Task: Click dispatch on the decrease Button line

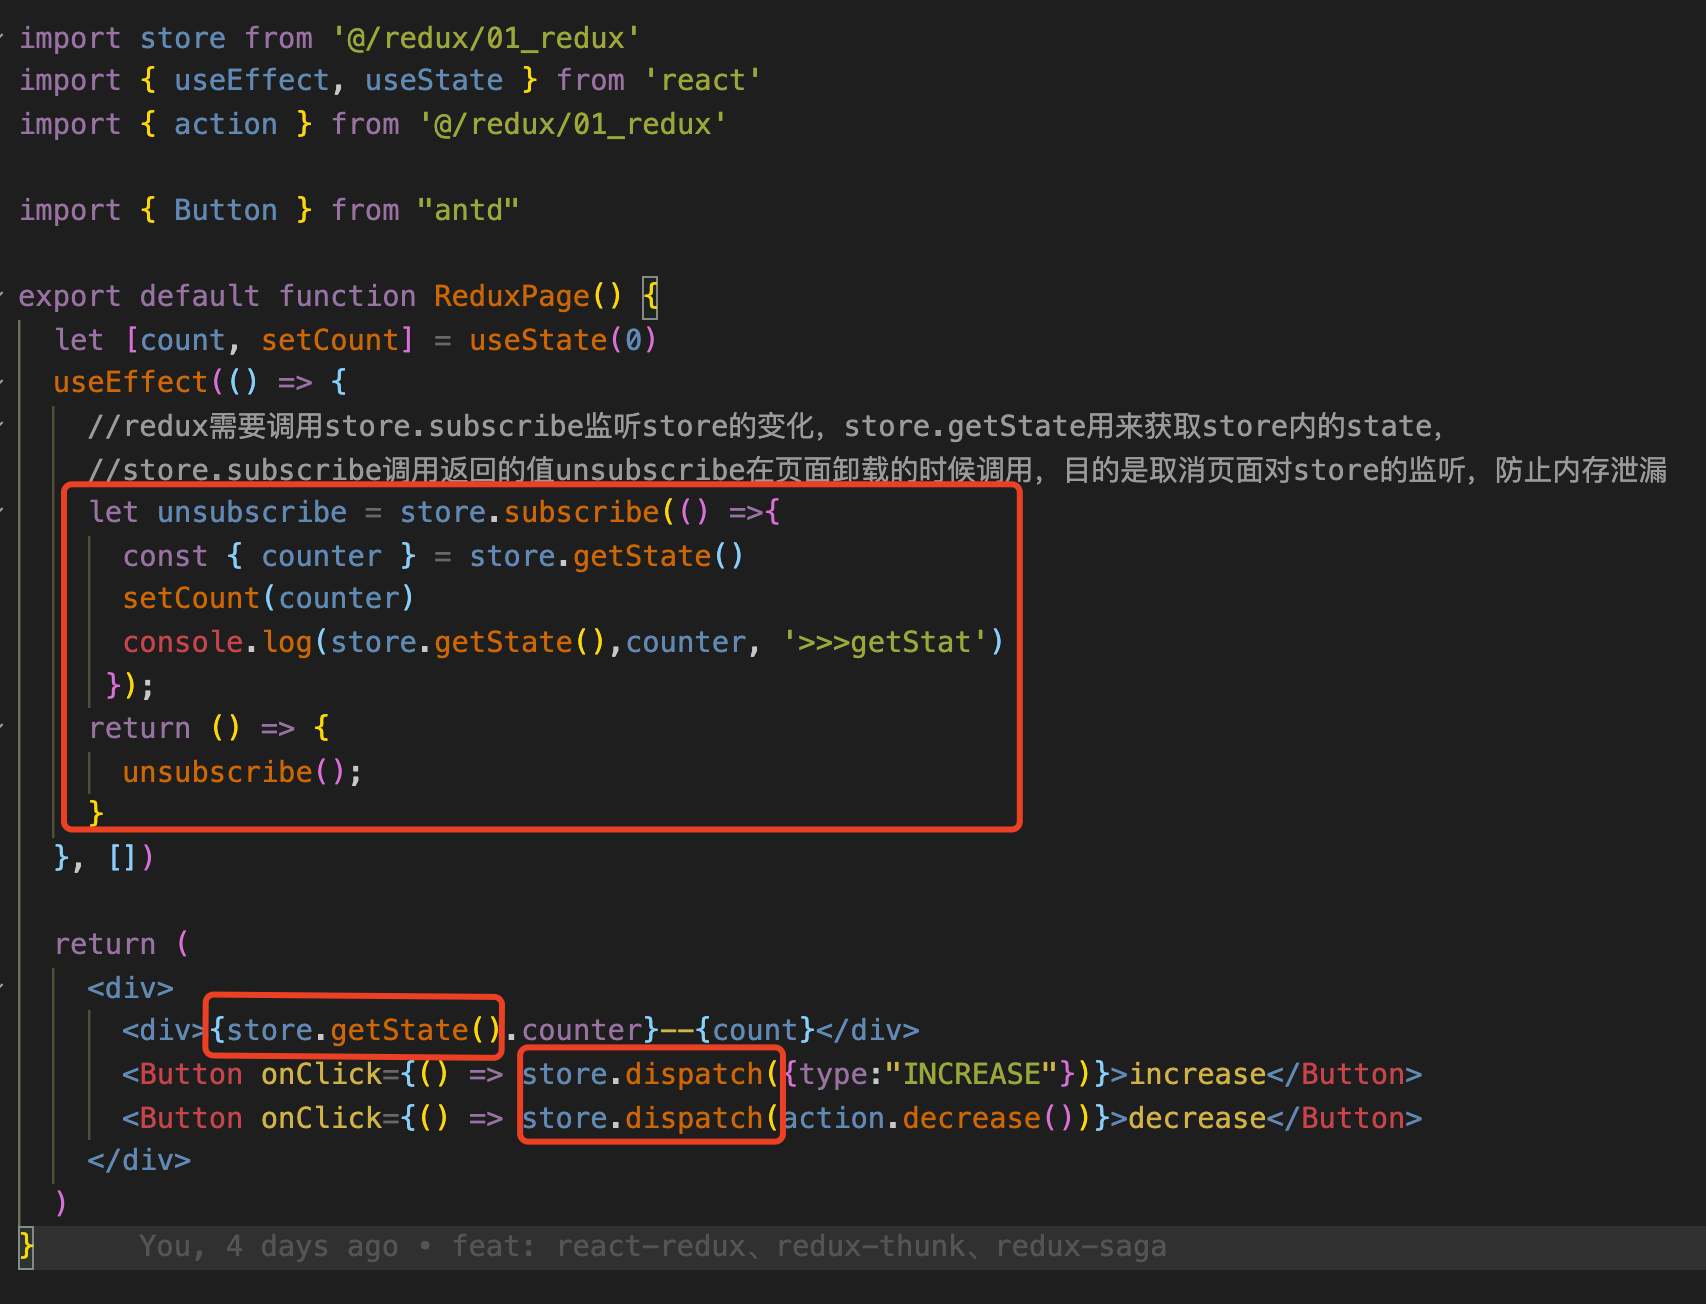Action: (695, 1118)
